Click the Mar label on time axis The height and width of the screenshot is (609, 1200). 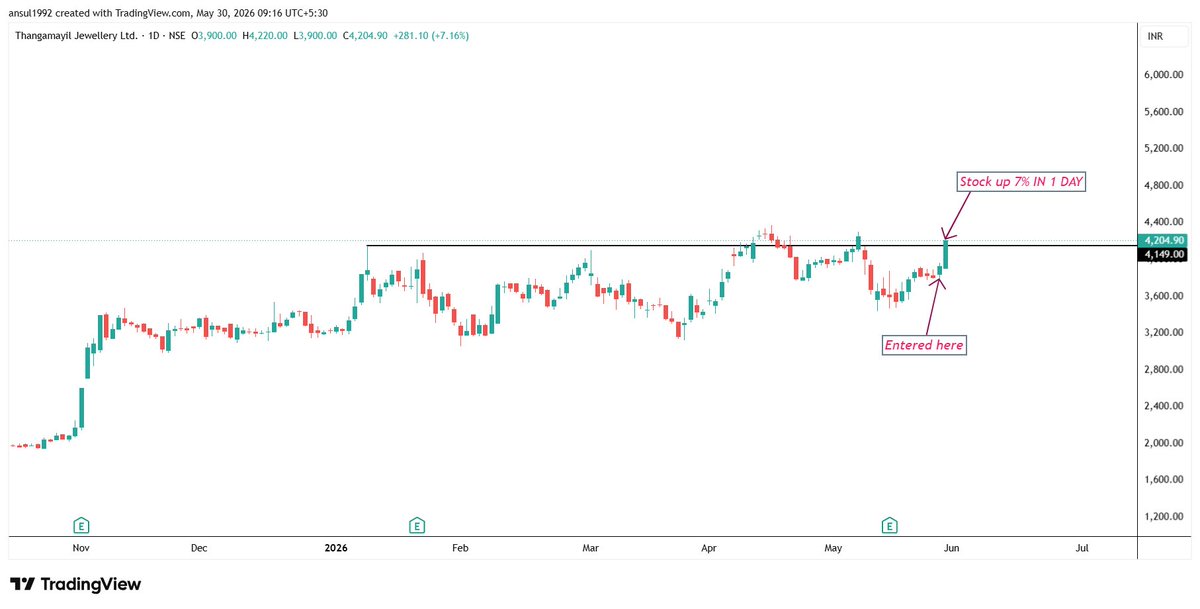click(x=591, y=548)
